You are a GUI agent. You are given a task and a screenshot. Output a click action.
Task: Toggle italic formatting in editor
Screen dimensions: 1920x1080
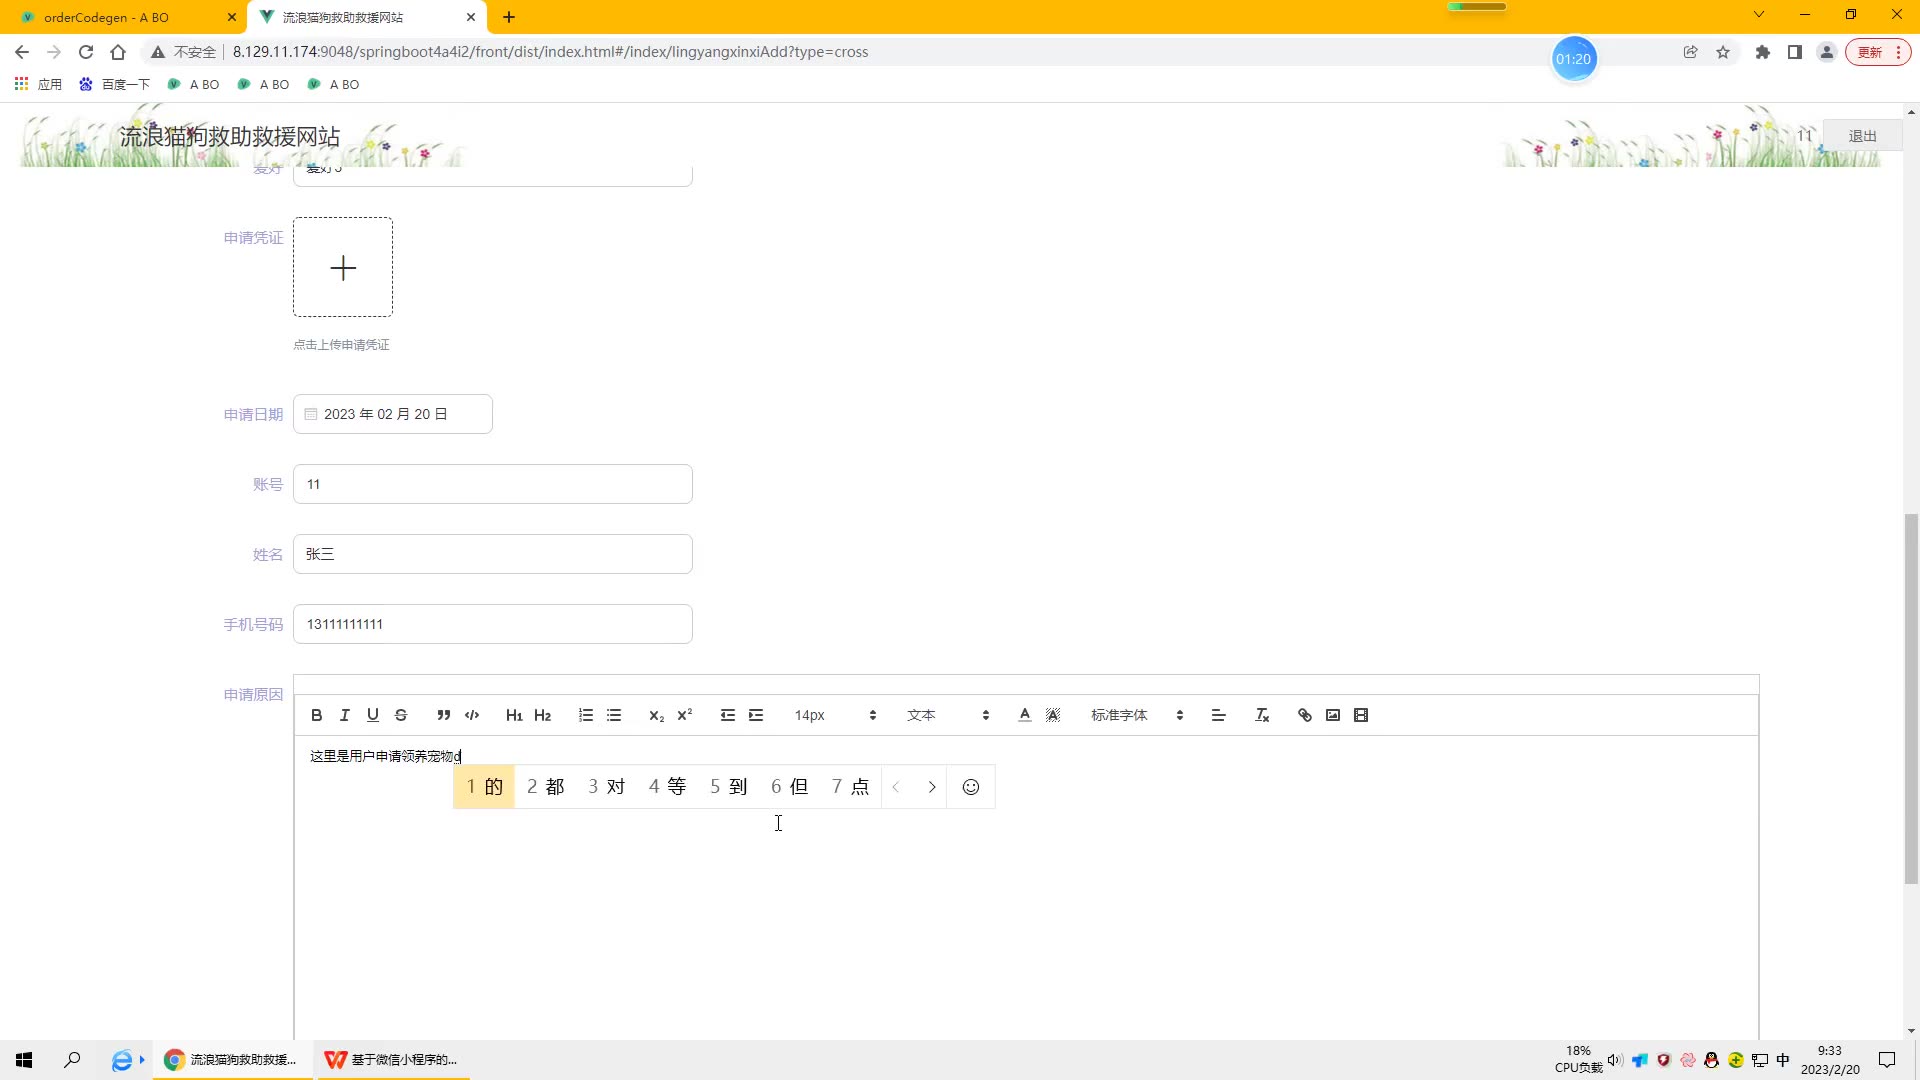(345, 715)
